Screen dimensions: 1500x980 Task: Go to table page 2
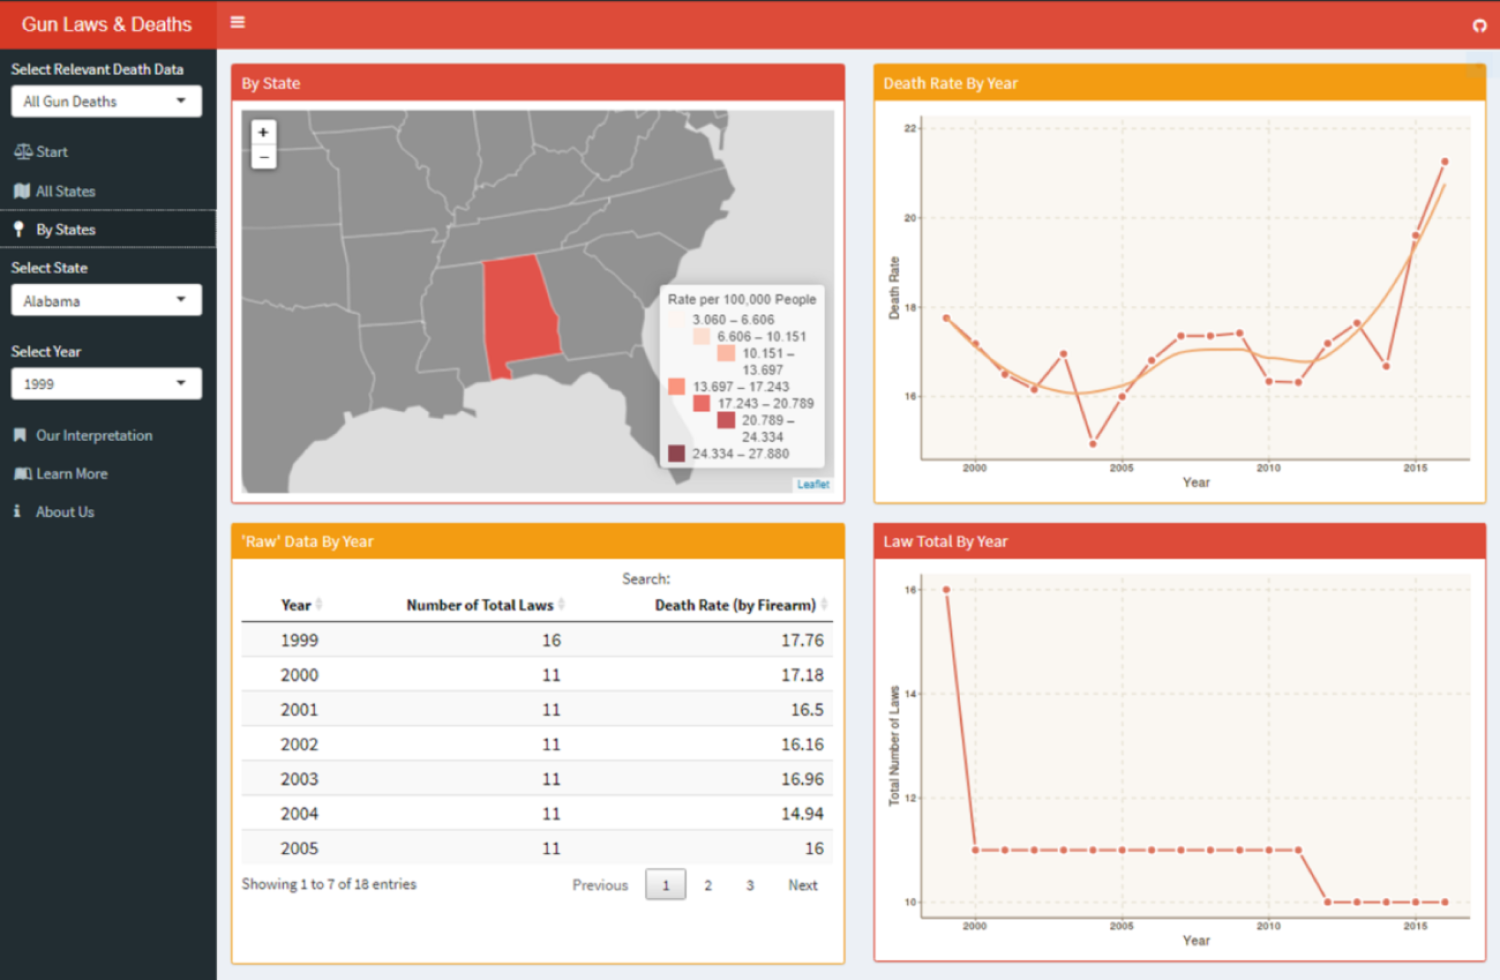(x=708, y=885)
